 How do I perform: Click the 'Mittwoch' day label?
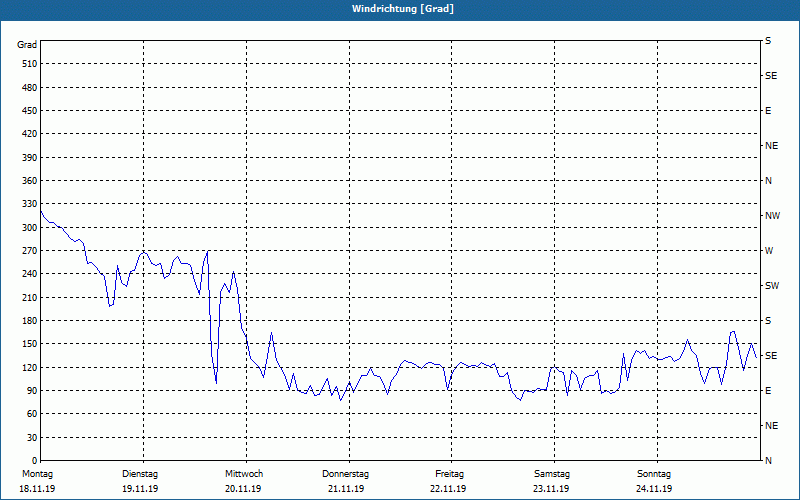(244, 474)
